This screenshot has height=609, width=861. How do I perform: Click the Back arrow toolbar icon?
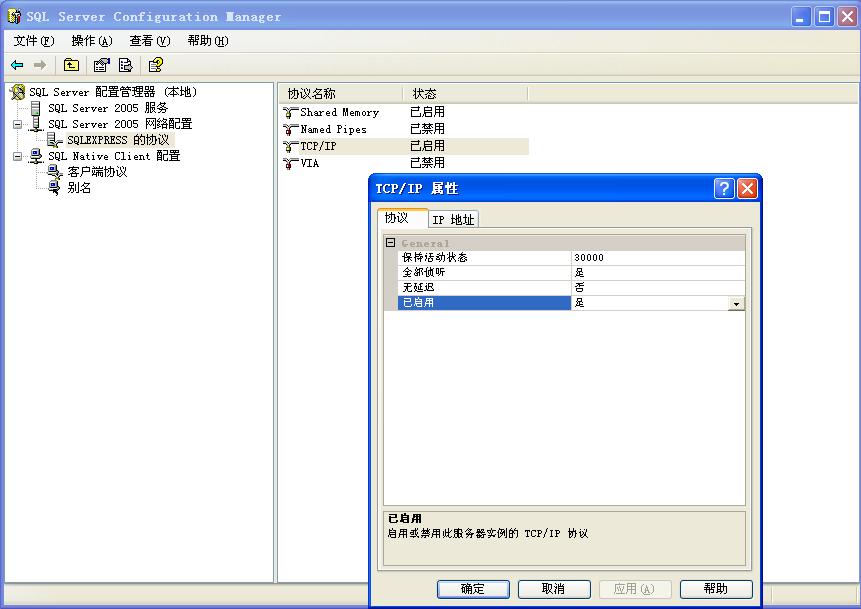point(17,65)
